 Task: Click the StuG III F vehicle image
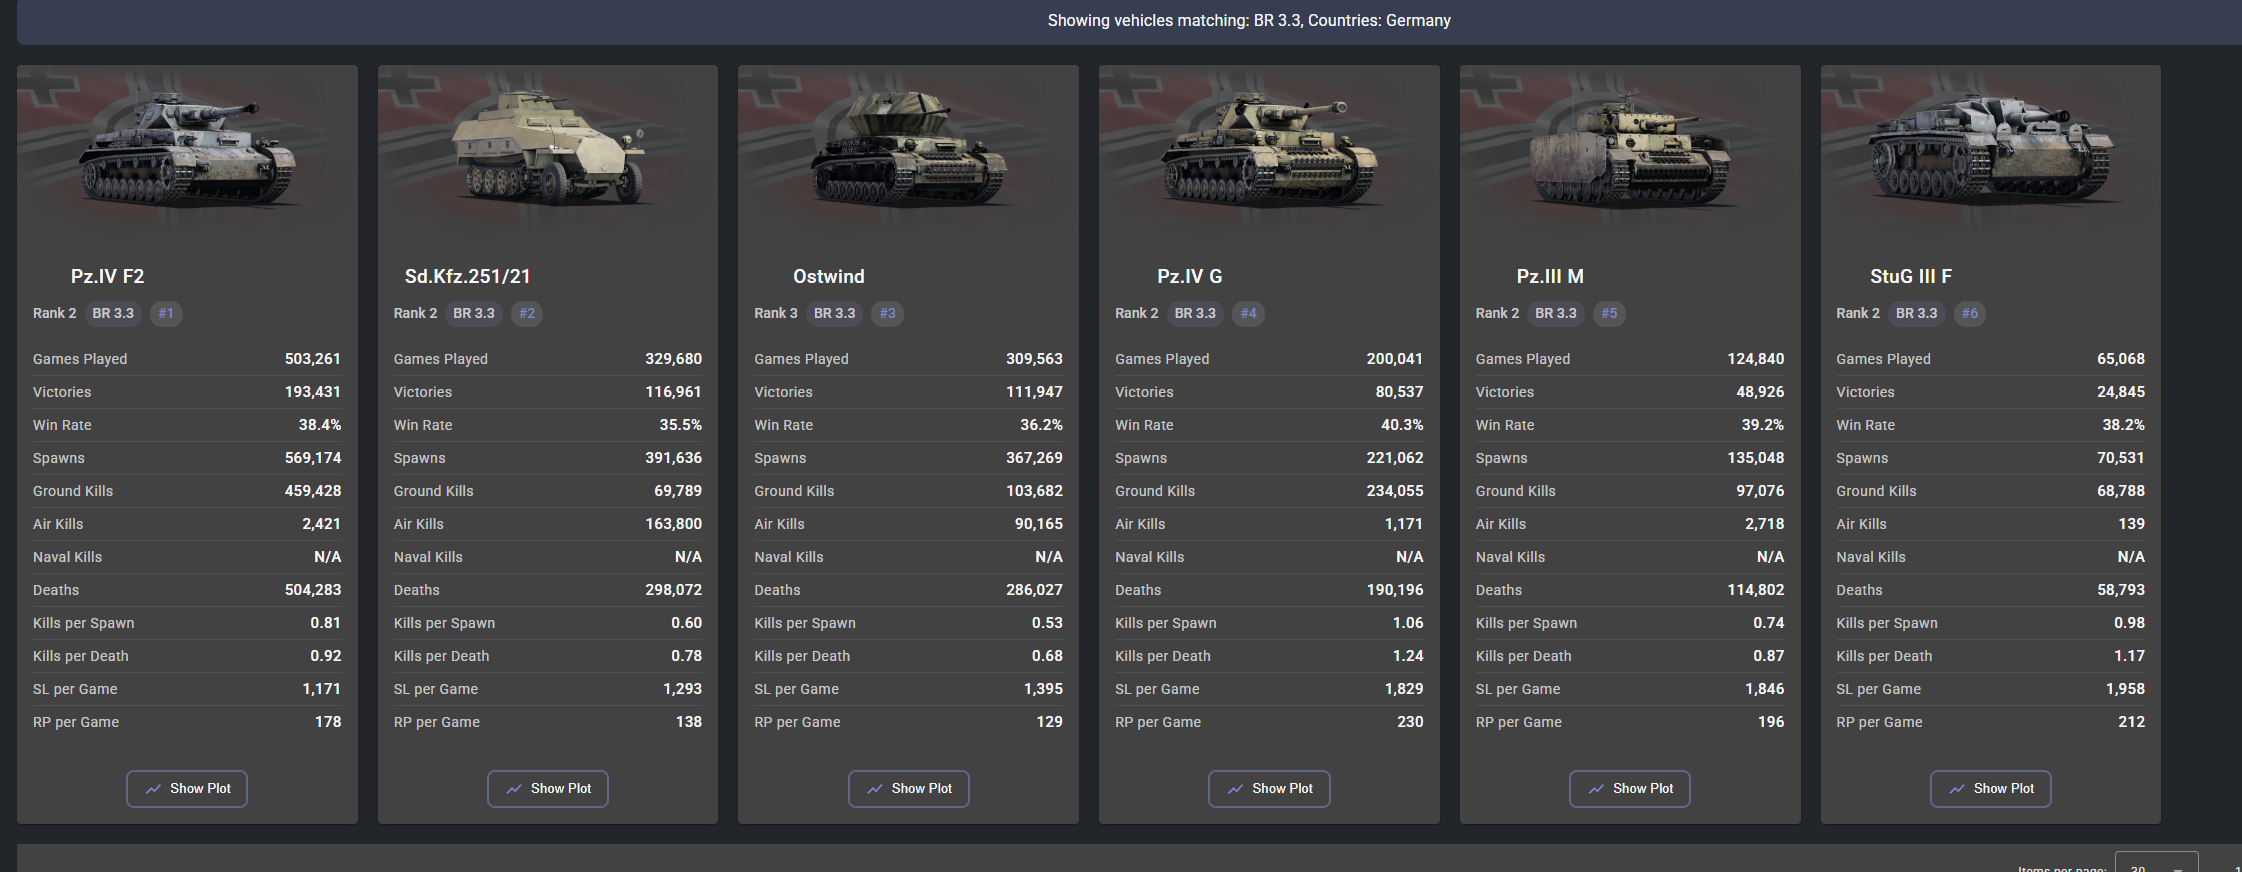click(1990, 148)
